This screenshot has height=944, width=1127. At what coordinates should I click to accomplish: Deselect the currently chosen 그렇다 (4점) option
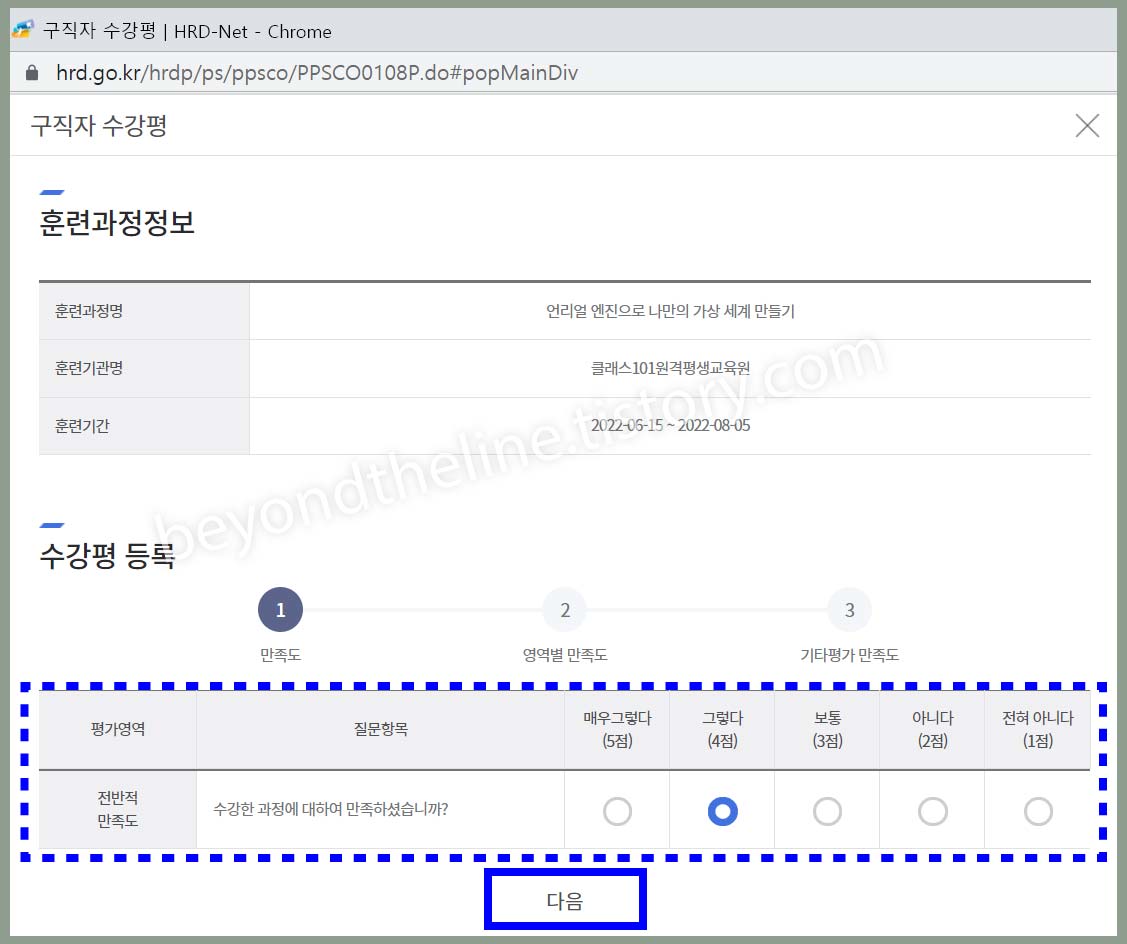tap(722, 810)
